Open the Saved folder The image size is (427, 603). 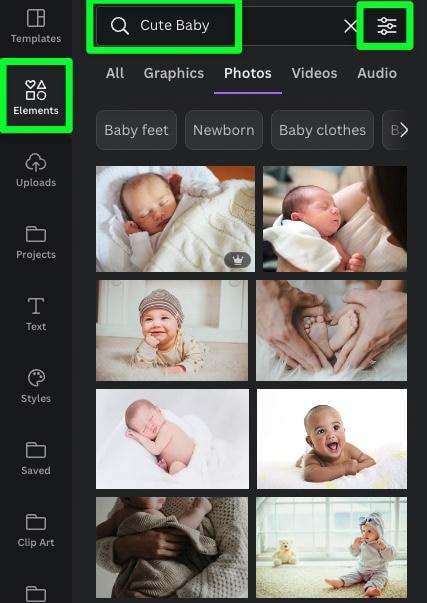point(36,458)
